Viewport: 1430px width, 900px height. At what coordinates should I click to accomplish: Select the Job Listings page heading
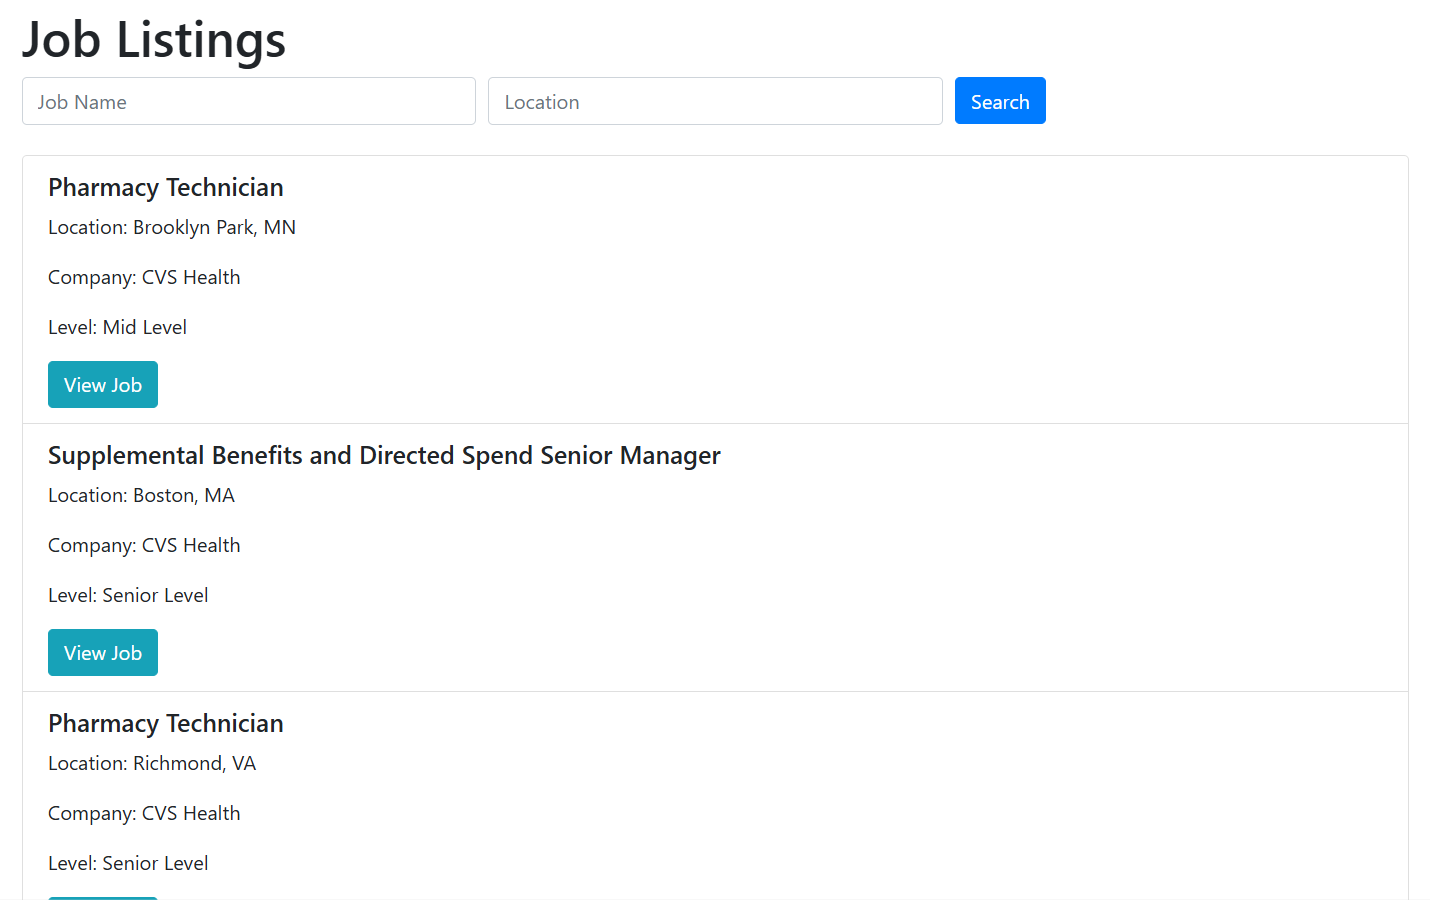pos(154,40)
